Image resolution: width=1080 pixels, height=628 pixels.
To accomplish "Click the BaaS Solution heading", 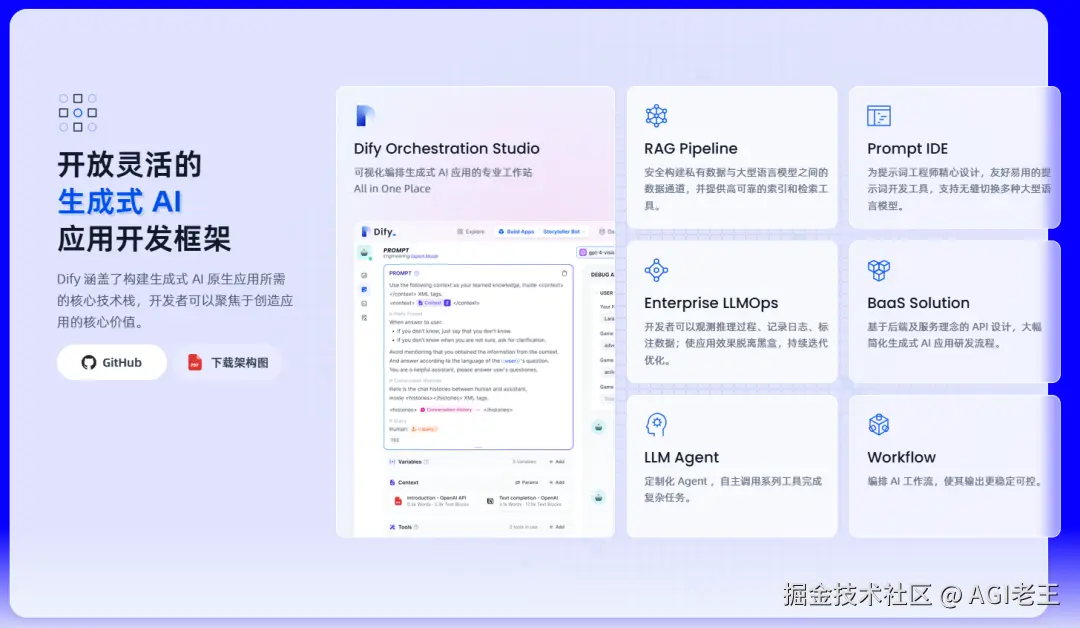I will click(918, 303).
